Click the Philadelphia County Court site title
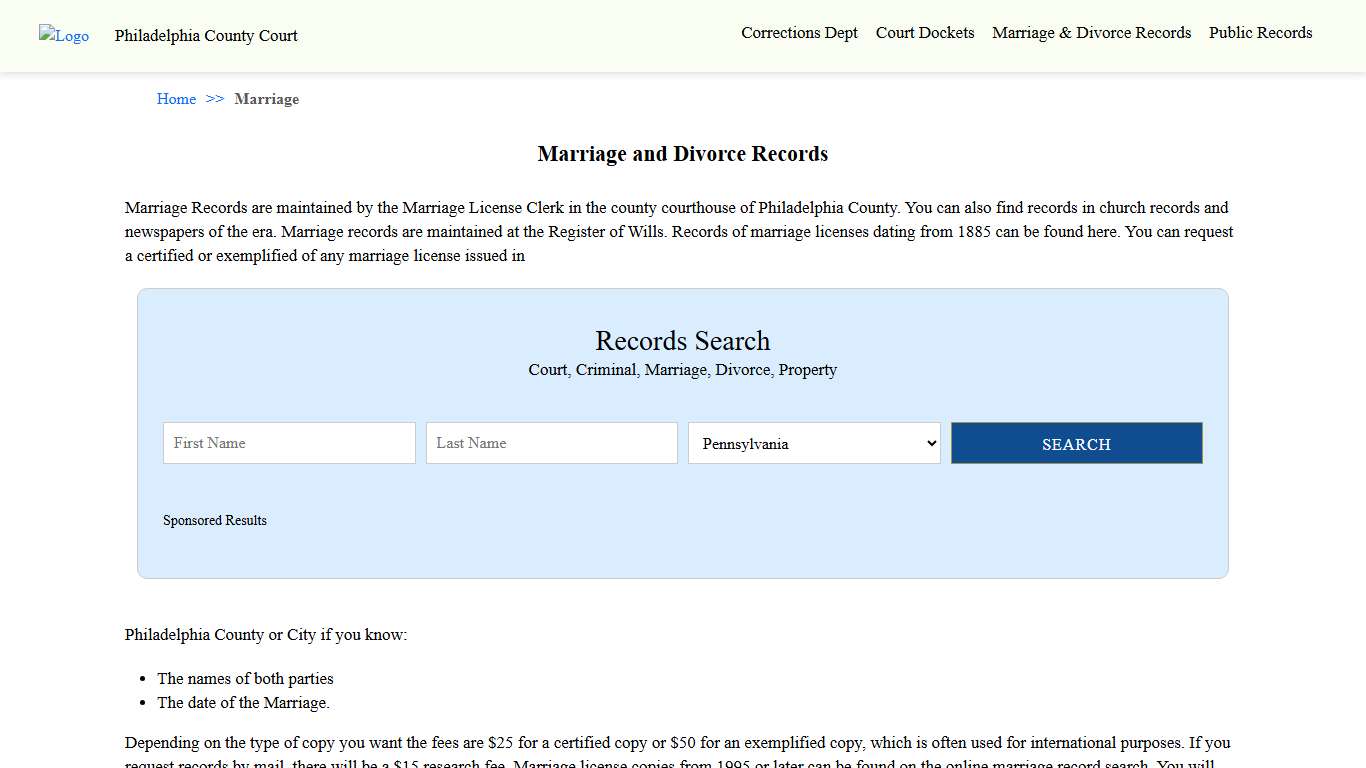Screen dimensions: 1366x768 [x=206, y=36]
